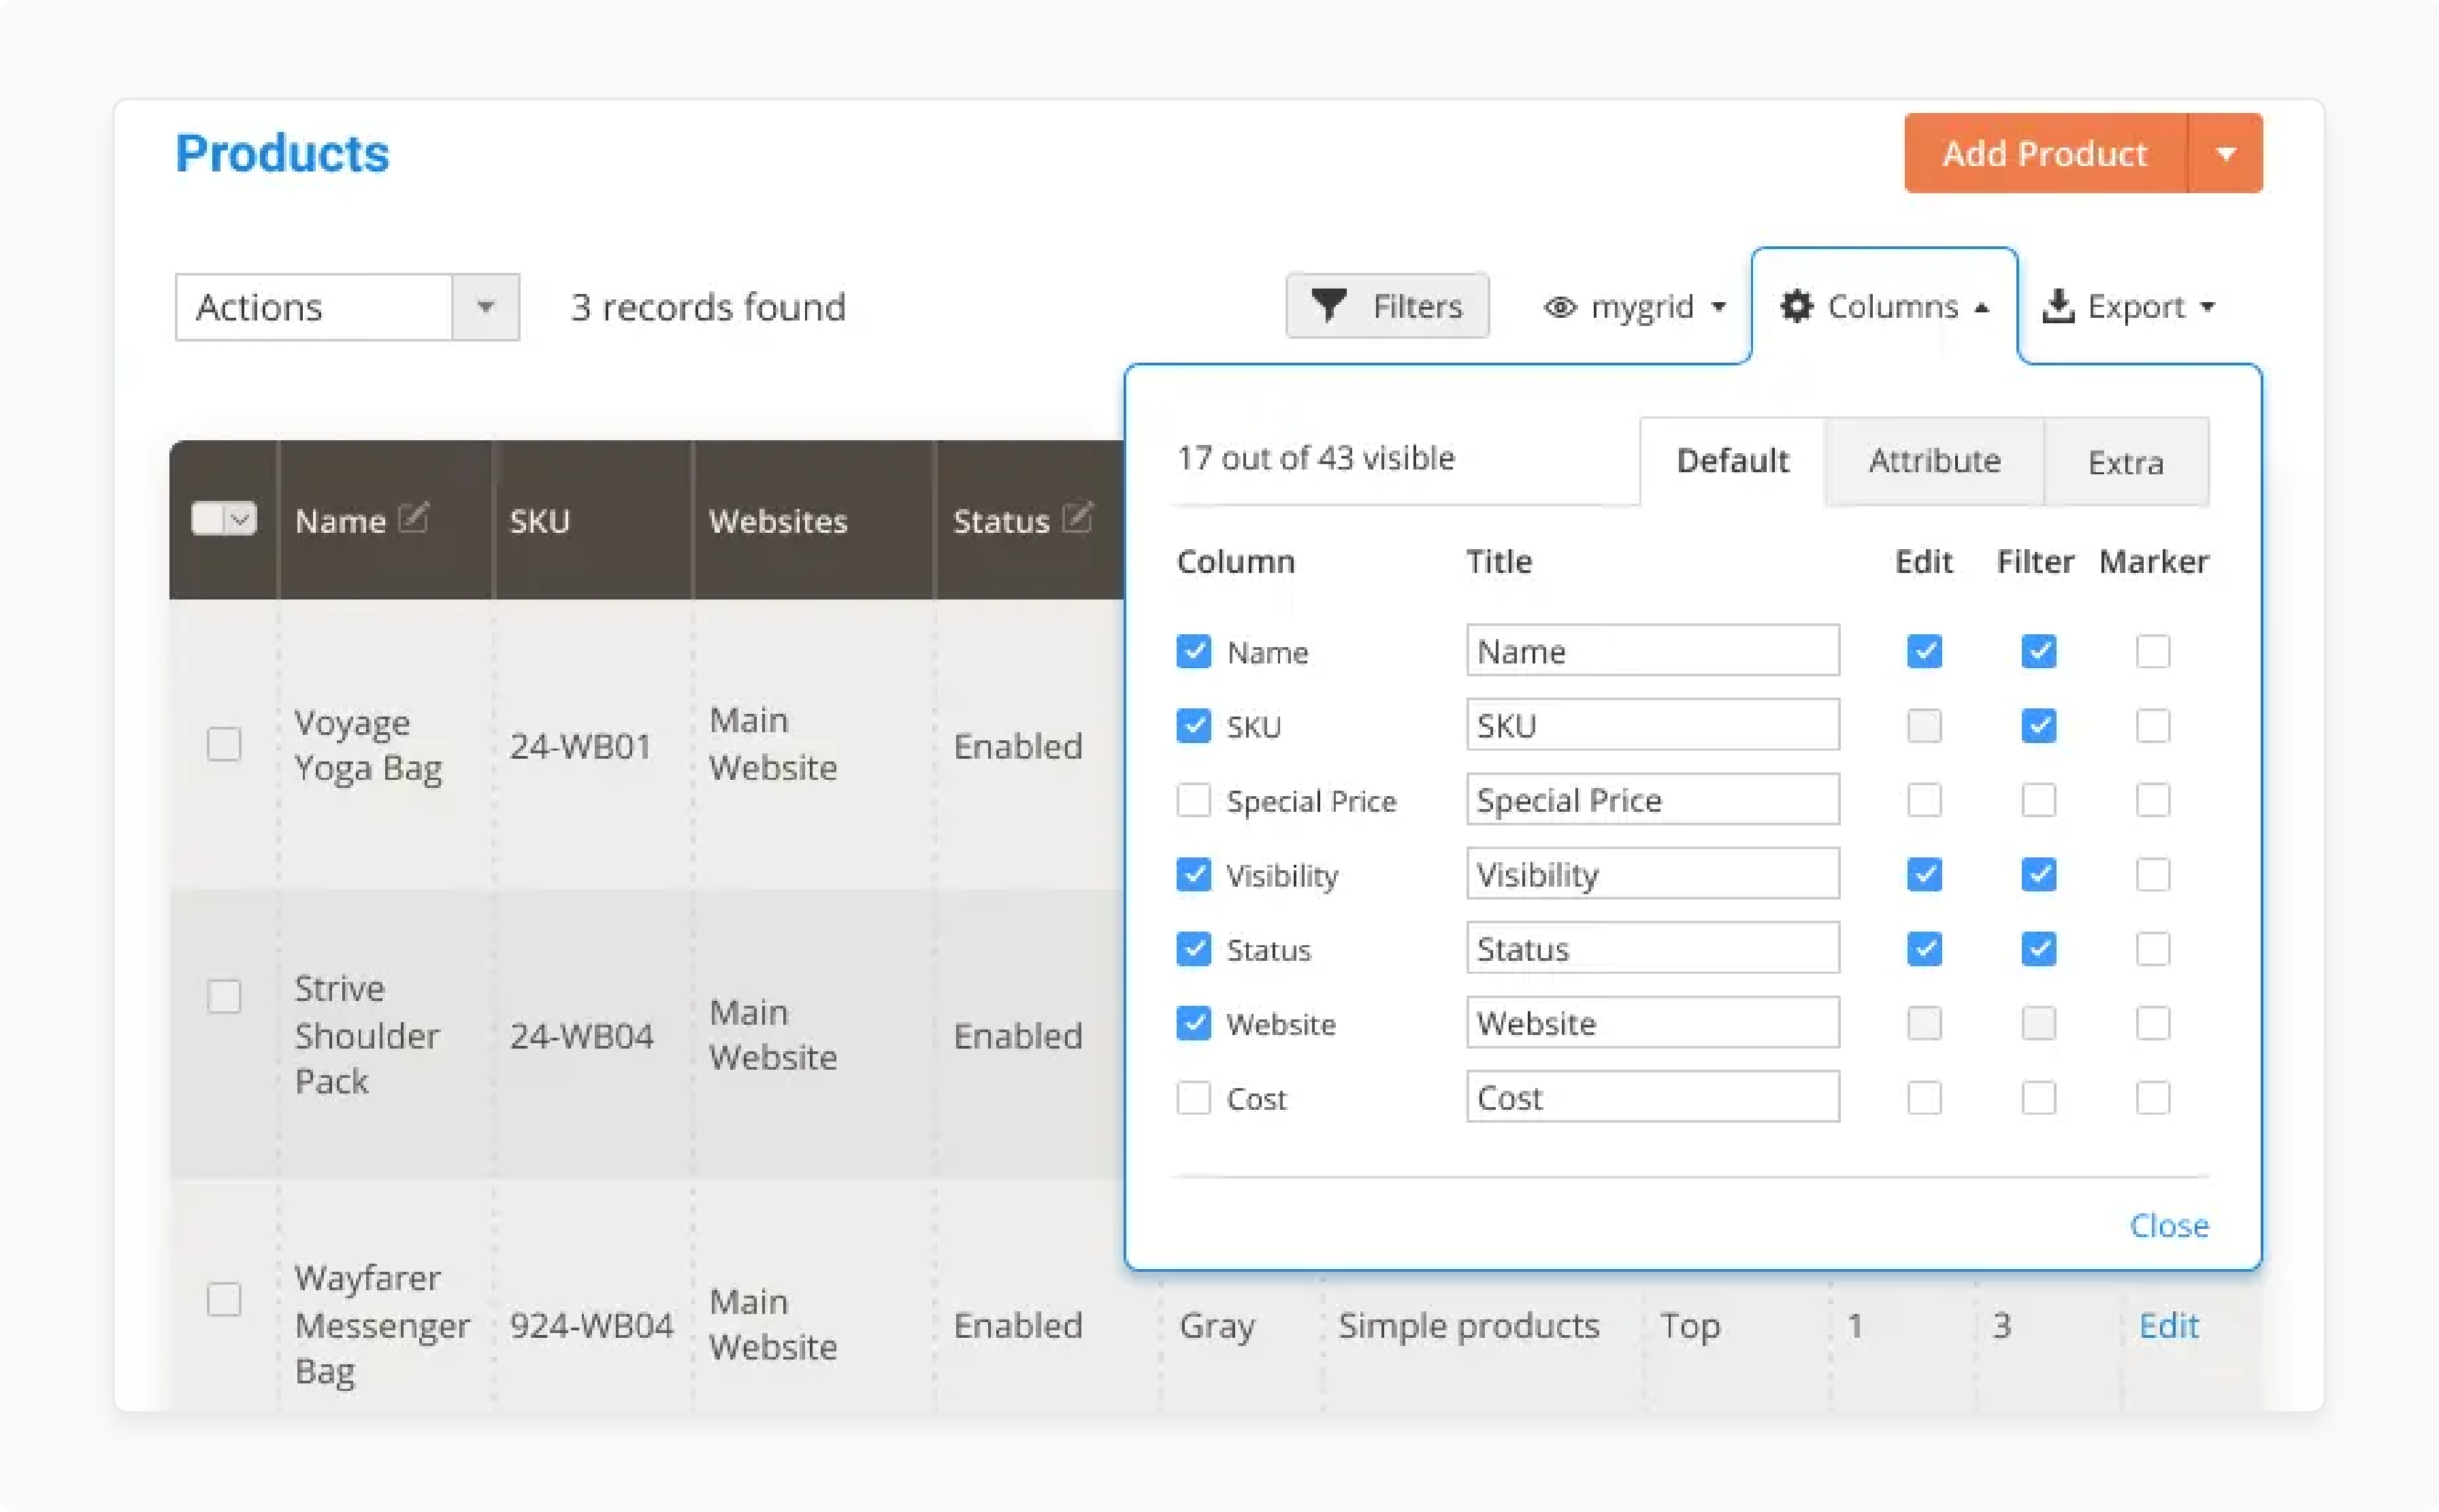The width and height of the screenshot is (2439, 1512).
Task: Expand the Export dropdown arrow
Action: tap(2207, 306)
